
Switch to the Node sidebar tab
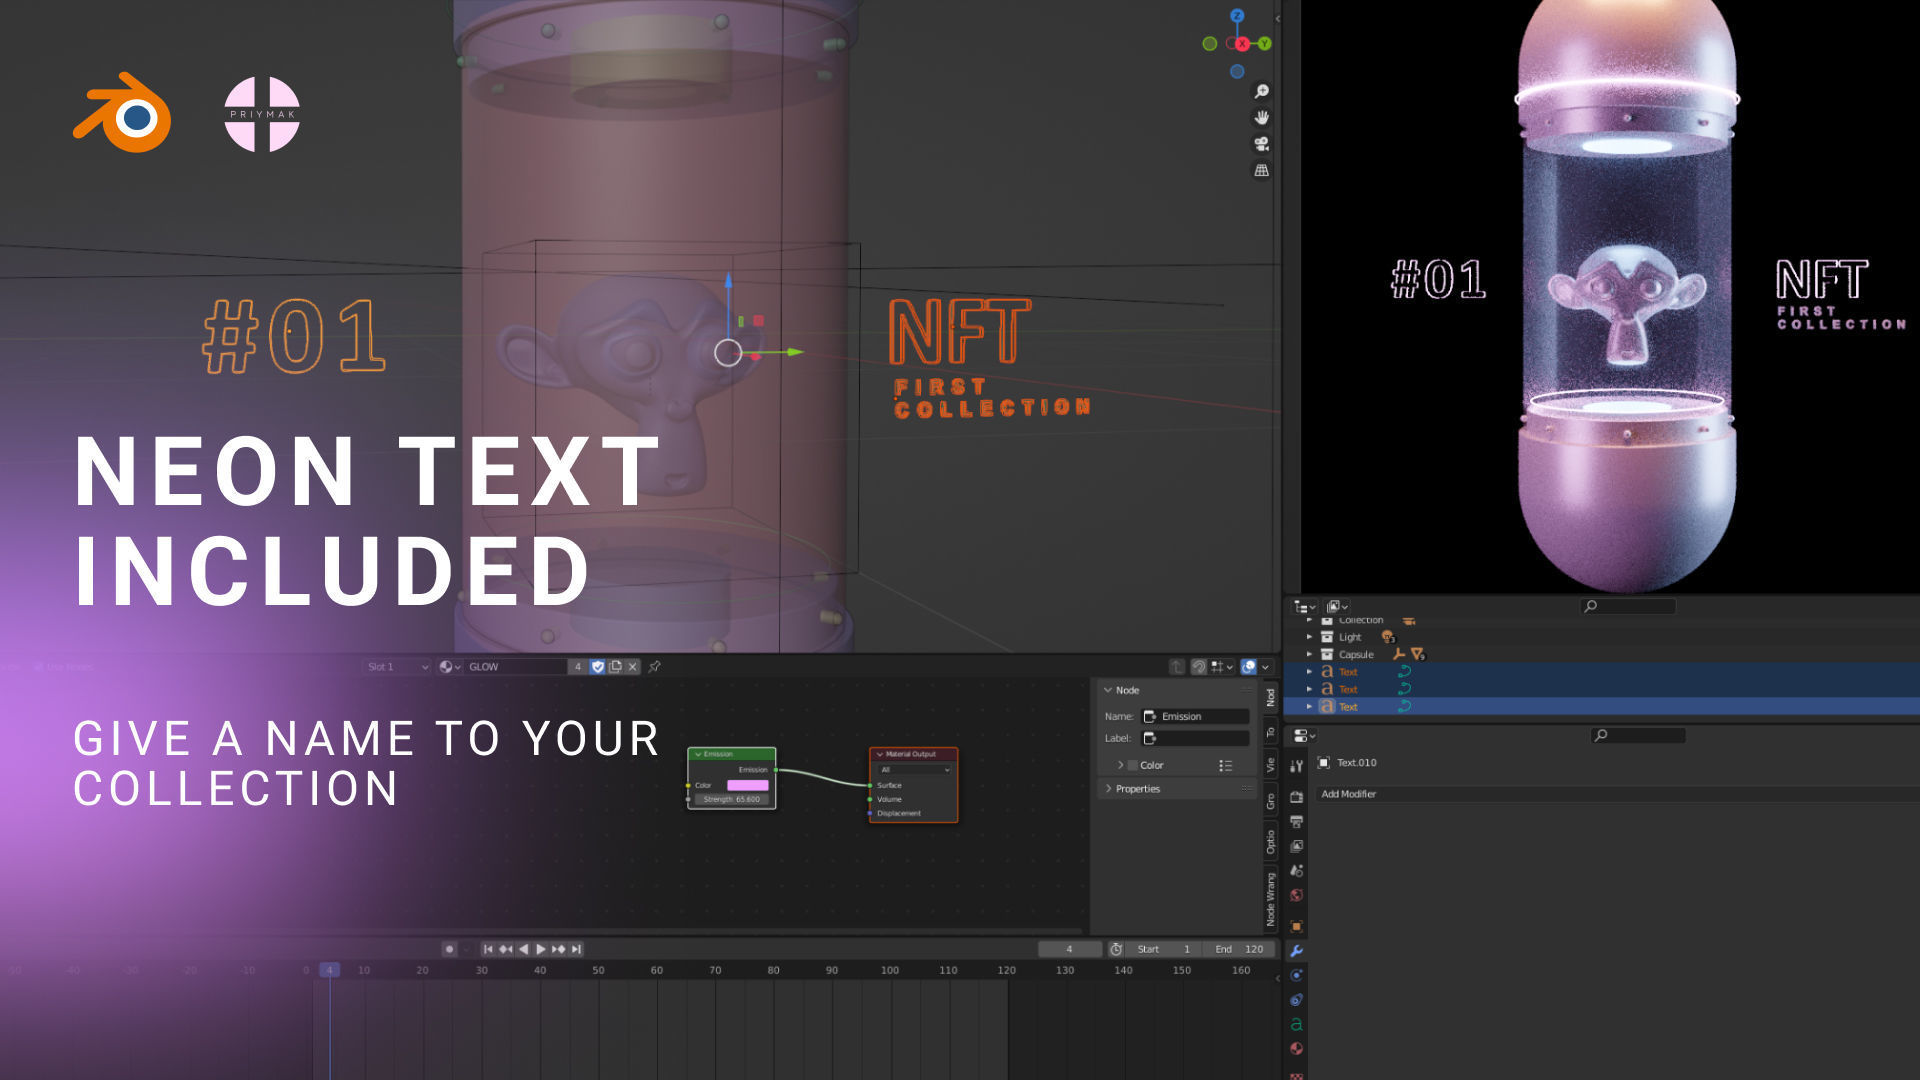[x=1271, y=697]
